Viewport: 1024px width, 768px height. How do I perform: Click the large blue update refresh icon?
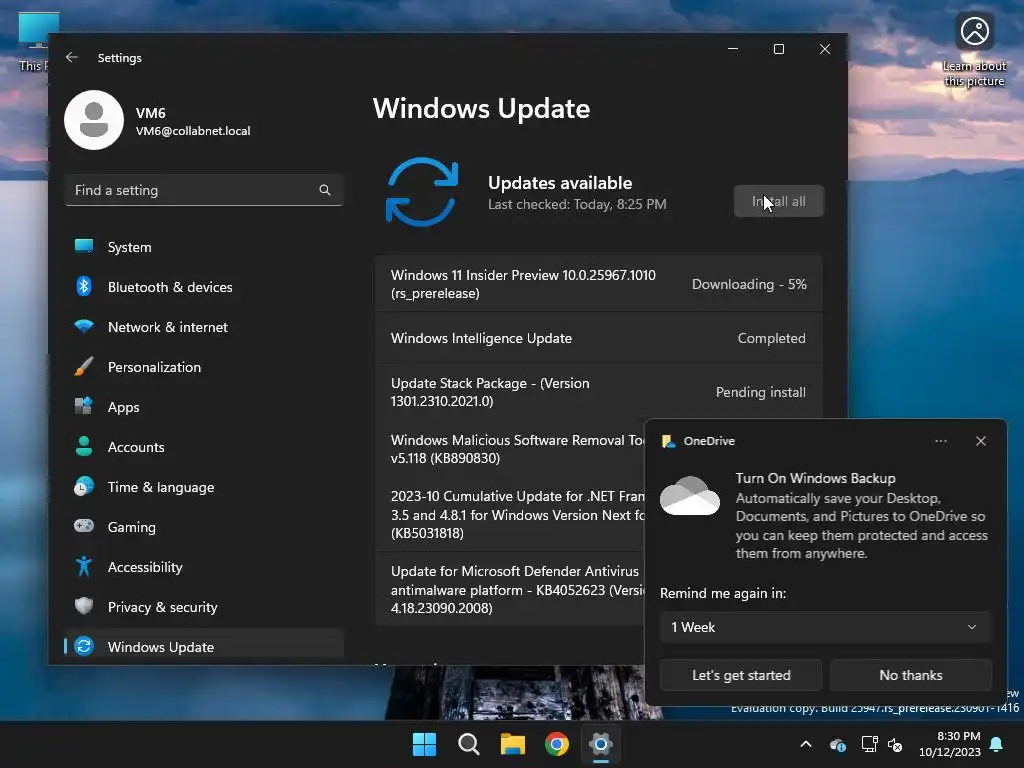point(422,191)
